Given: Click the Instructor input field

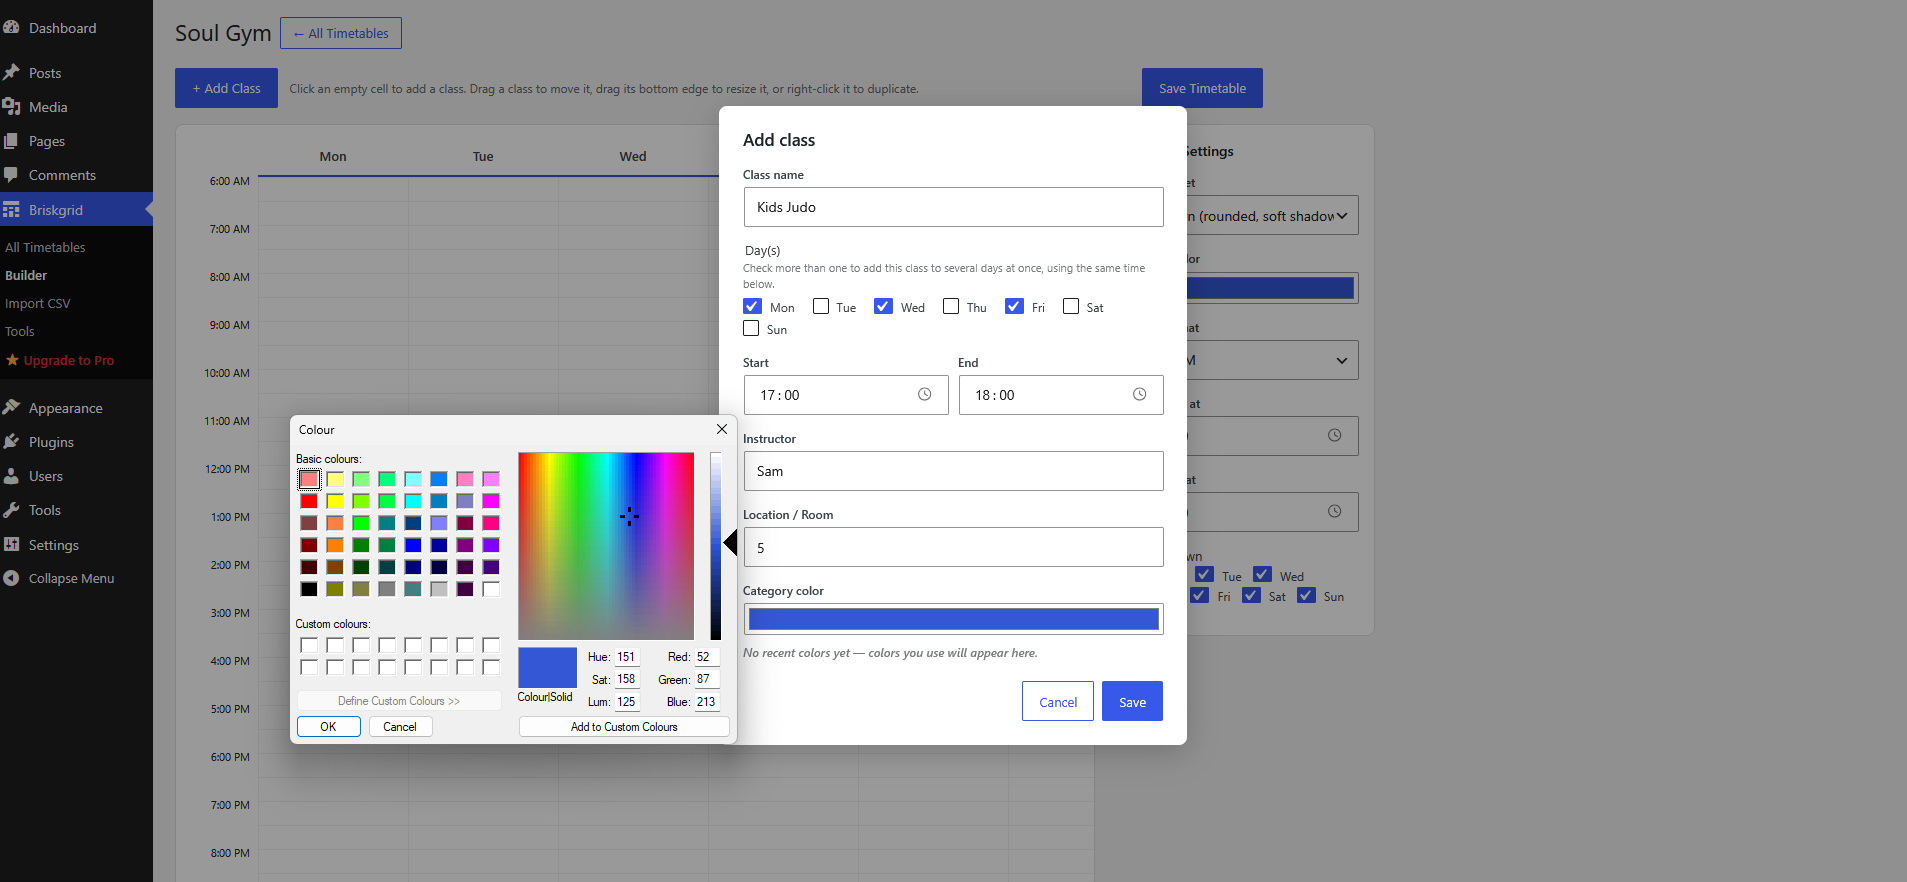Looking at the screenshot, I should [x=954, y=471].
